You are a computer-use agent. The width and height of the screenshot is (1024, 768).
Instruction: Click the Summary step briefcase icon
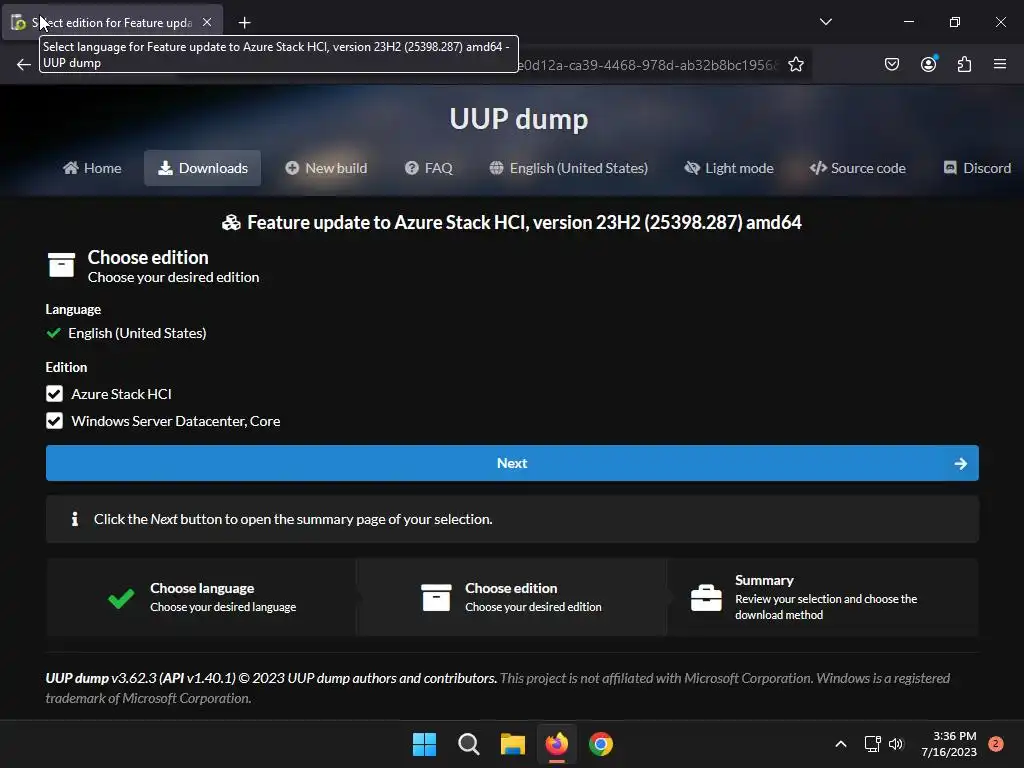(706, 598)
